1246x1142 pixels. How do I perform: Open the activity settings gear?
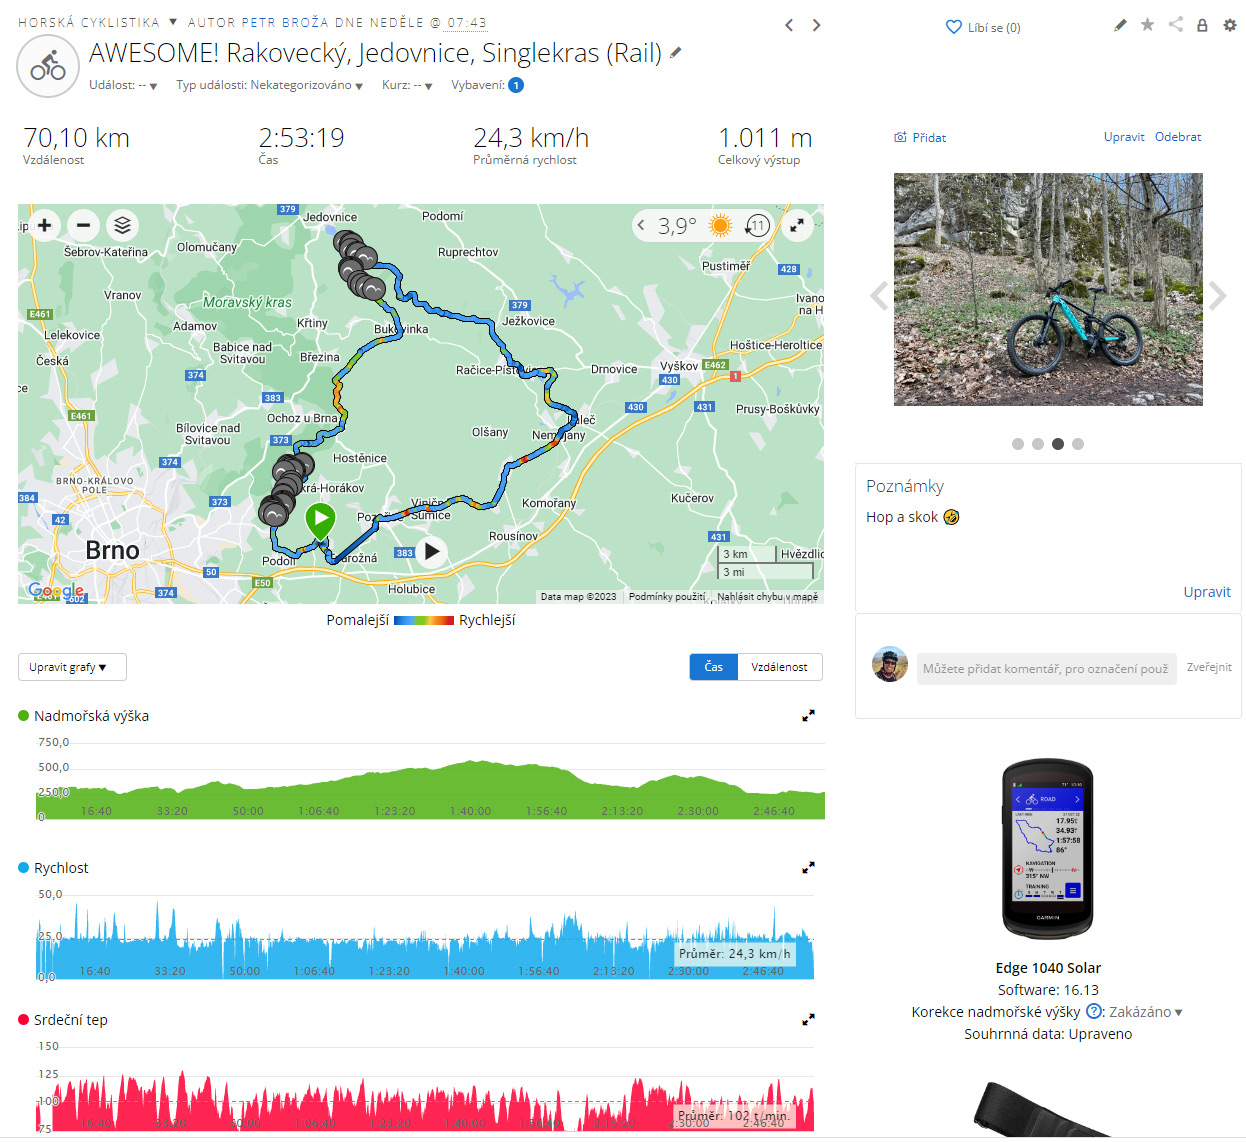[1230, 25]
